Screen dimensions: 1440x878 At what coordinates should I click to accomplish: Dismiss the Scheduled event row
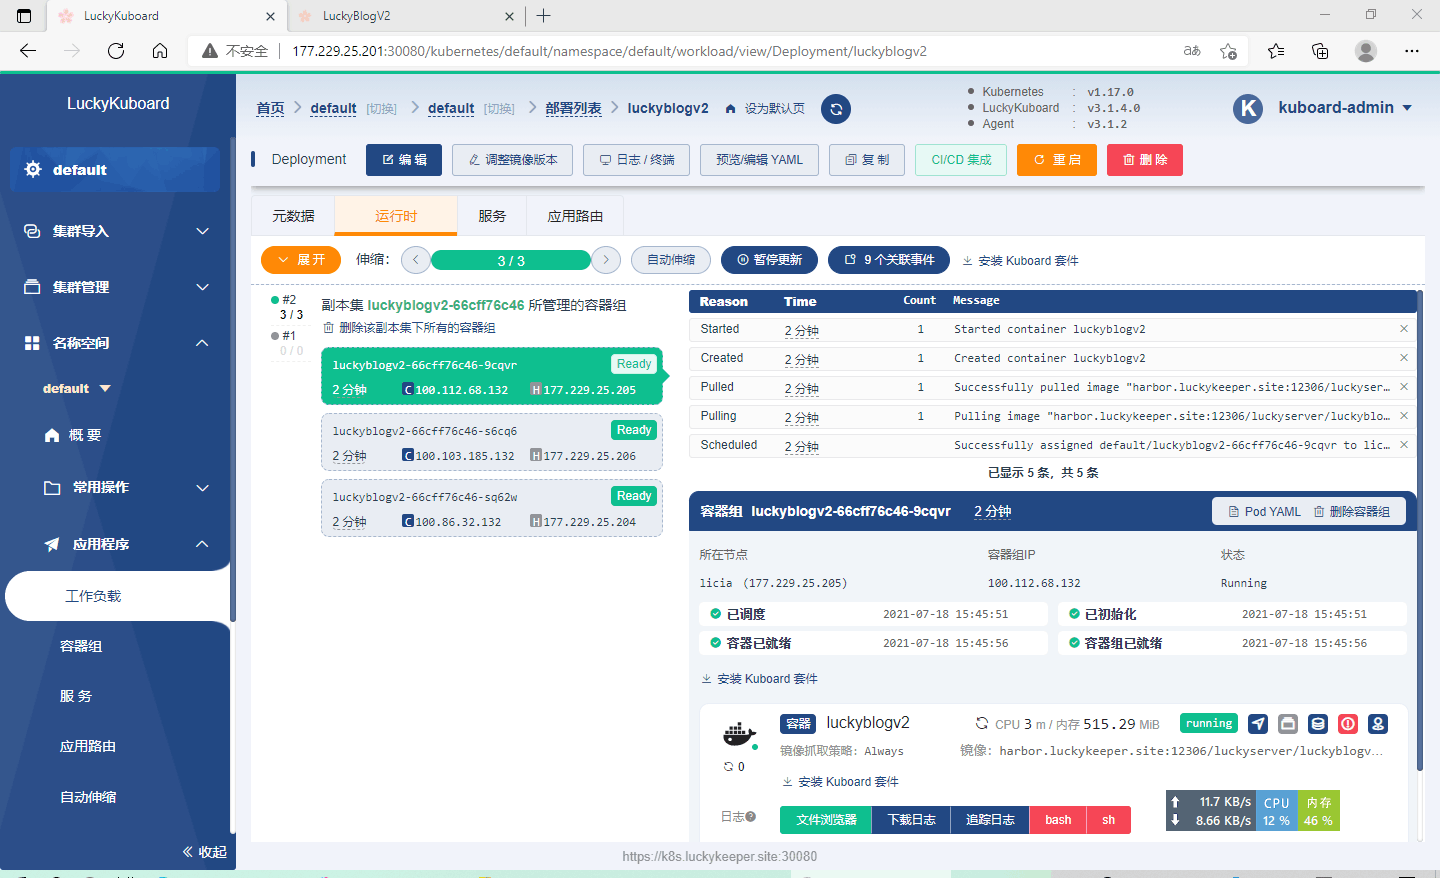click(1404, 445)
